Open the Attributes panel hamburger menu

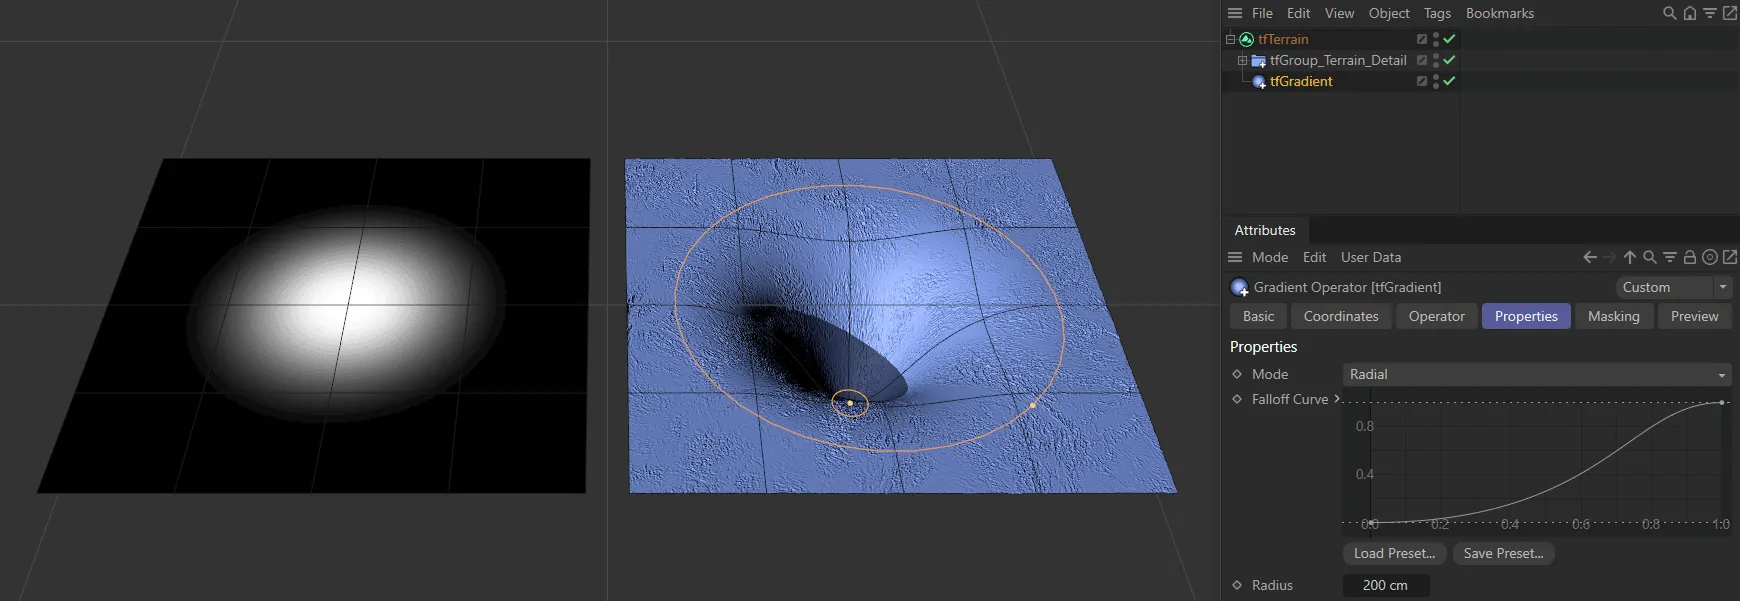(x=1235, y=257)
